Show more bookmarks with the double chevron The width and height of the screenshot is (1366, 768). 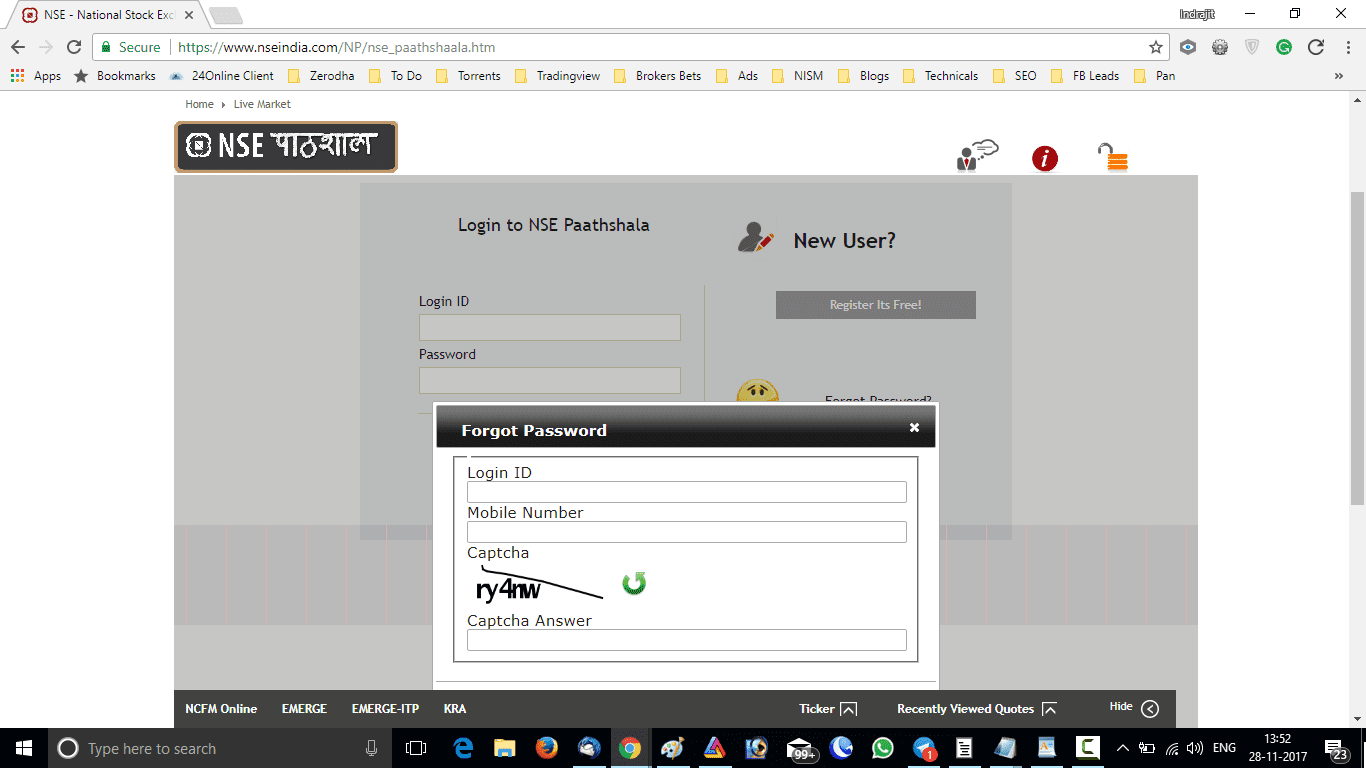click(x=1339, y=76)
